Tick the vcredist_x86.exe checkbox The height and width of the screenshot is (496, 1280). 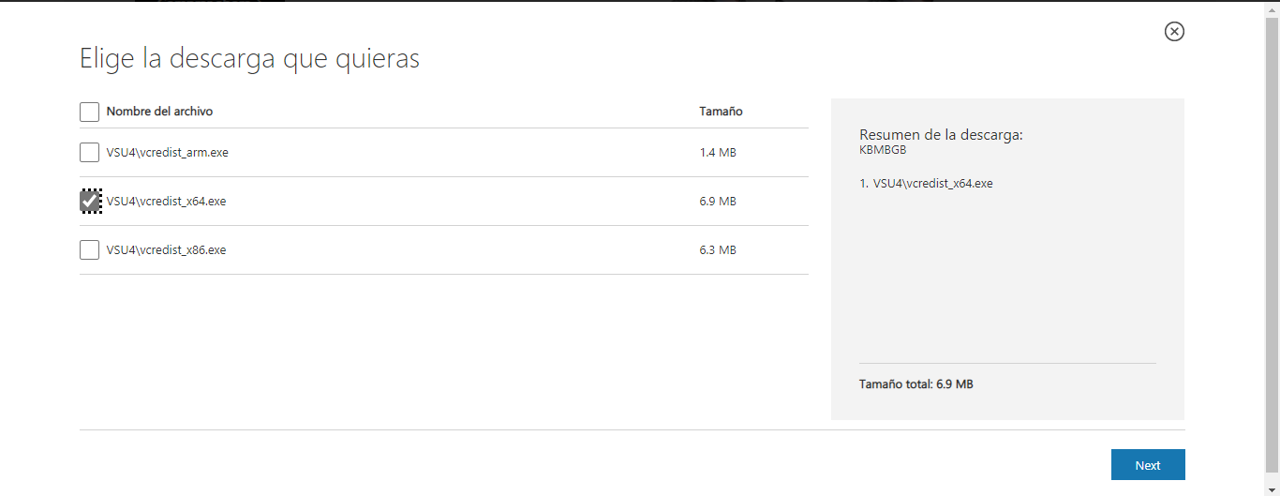coord(89,250)
